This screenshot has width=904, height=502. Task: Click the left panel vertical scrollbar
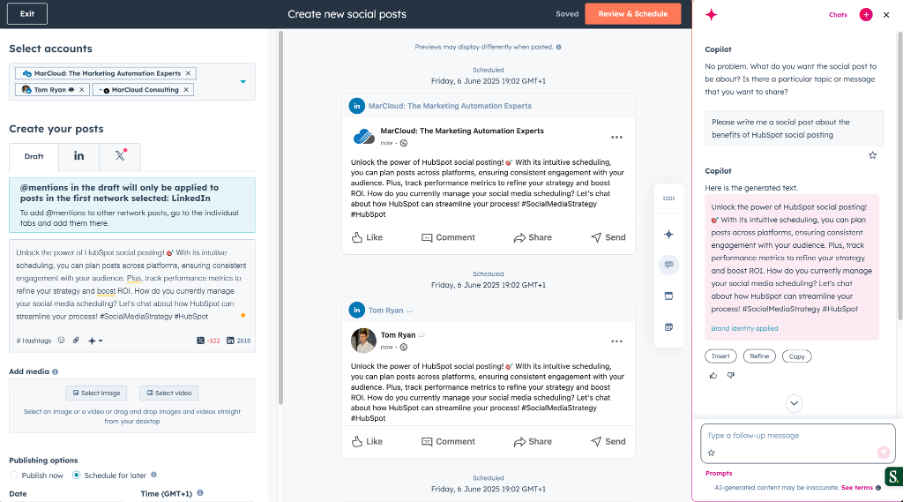coord(281,218)
